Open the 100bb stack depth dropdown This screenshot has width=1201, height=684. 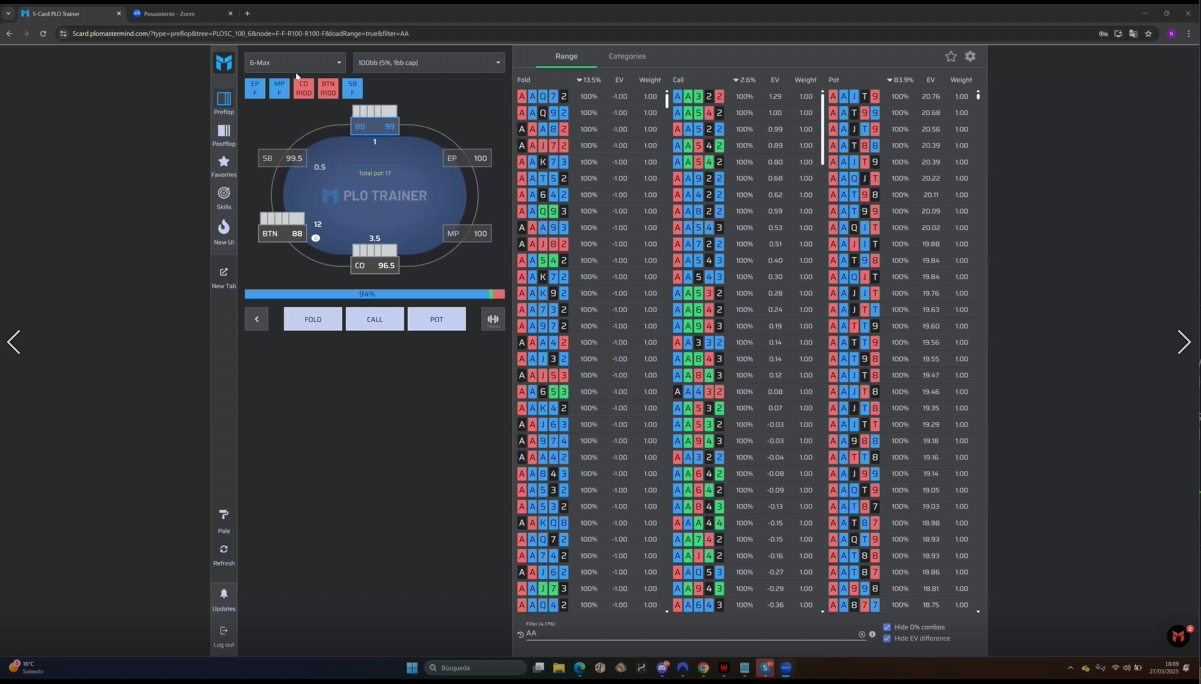tap(429, 63)
